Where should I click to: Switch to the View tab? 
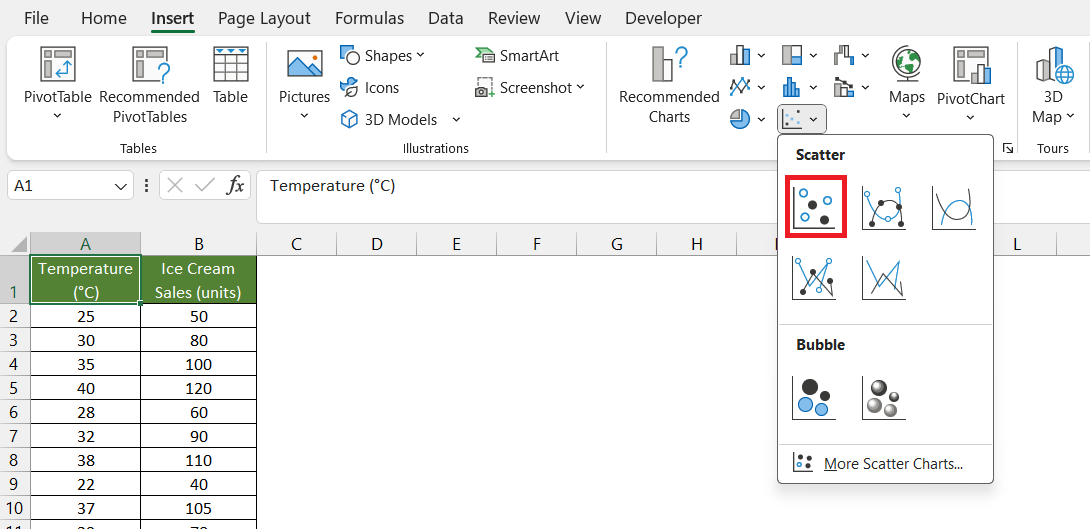click(582, 18)
